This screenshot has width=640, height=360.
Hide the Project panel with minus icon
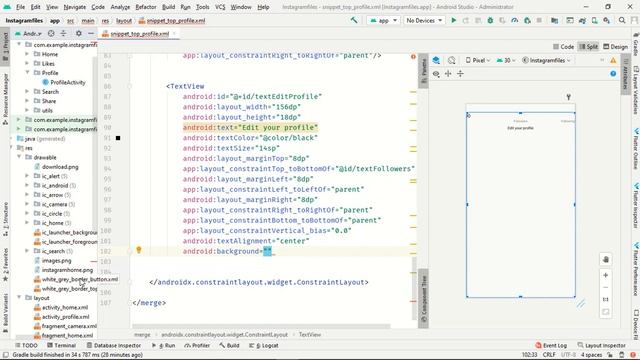91,33
